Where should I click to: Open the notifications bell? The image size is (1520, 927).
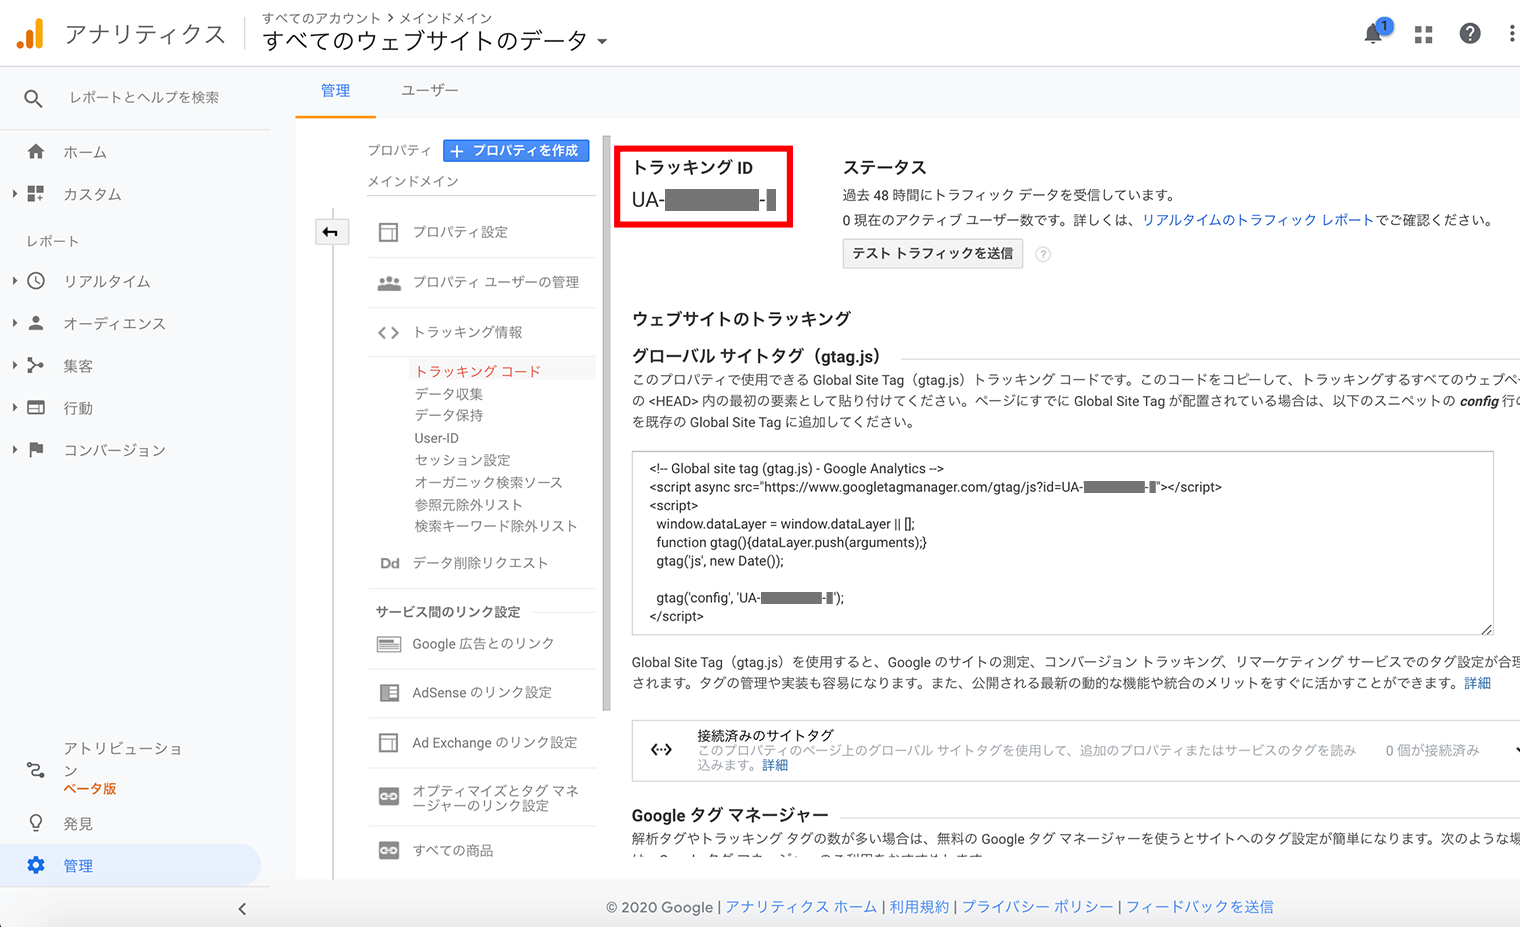1375,33
